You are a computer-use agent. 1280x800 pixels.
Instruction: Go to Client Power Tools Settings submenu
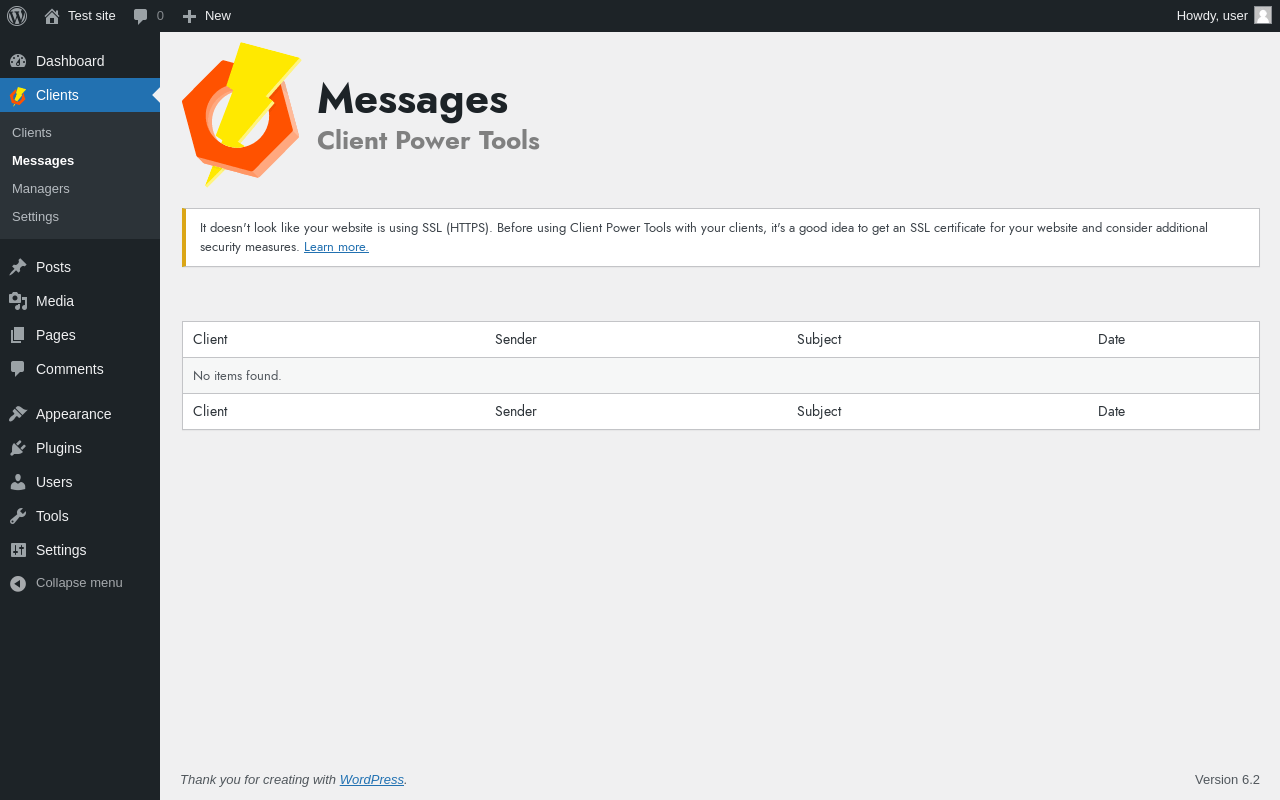point(35,216)
